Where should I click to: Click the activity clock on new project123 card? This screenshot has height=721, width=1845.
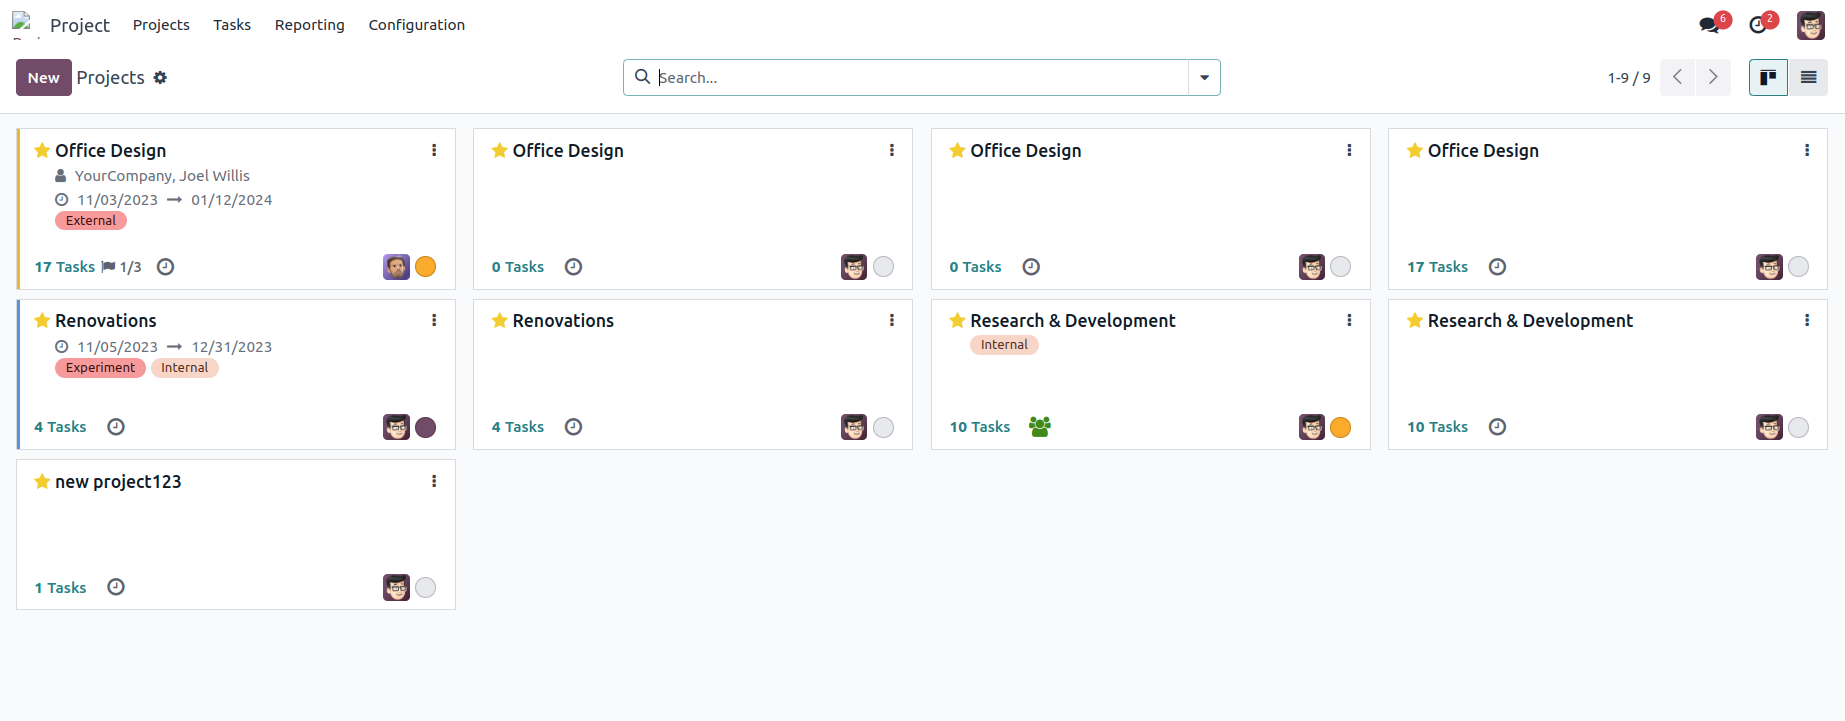pos(116,587)
